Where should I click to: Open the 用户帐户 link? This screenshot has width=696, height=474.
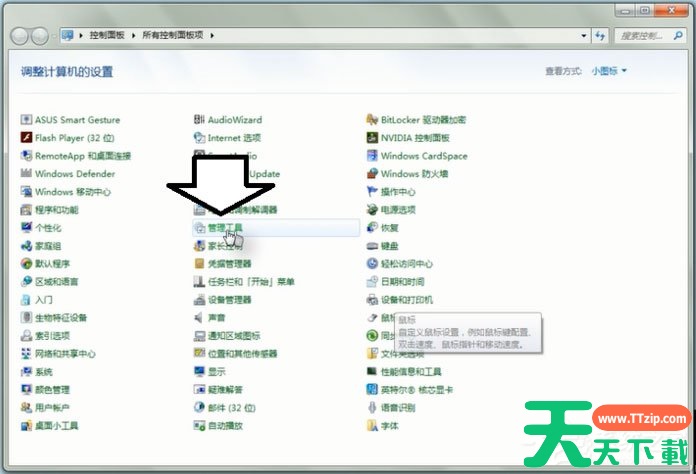click(x=52, y=407)
